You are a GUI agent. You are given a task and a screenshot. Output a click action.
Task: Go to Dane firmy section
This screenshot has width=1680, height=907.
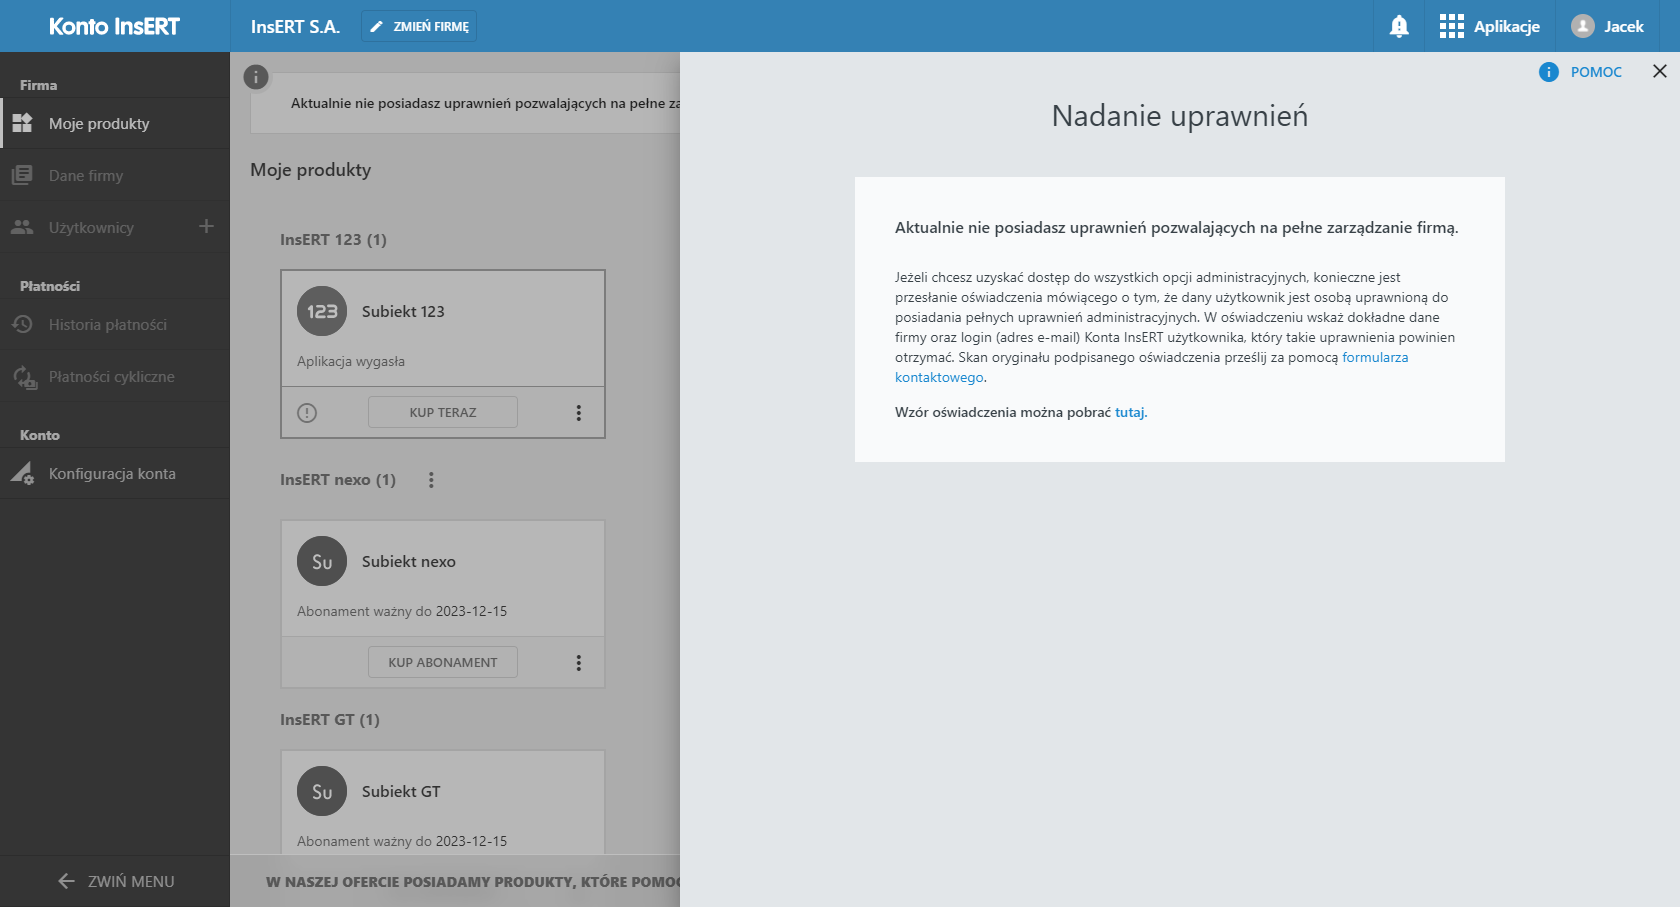(x=115, y=176)
